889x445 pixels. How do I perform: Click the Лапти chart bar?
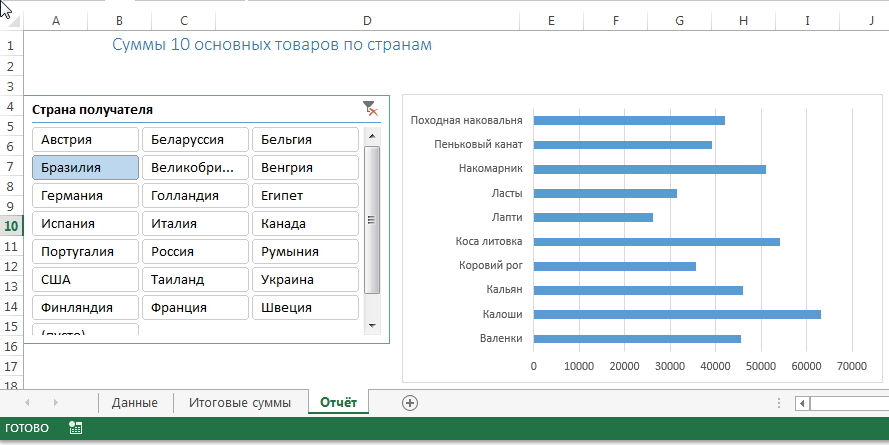593,218
